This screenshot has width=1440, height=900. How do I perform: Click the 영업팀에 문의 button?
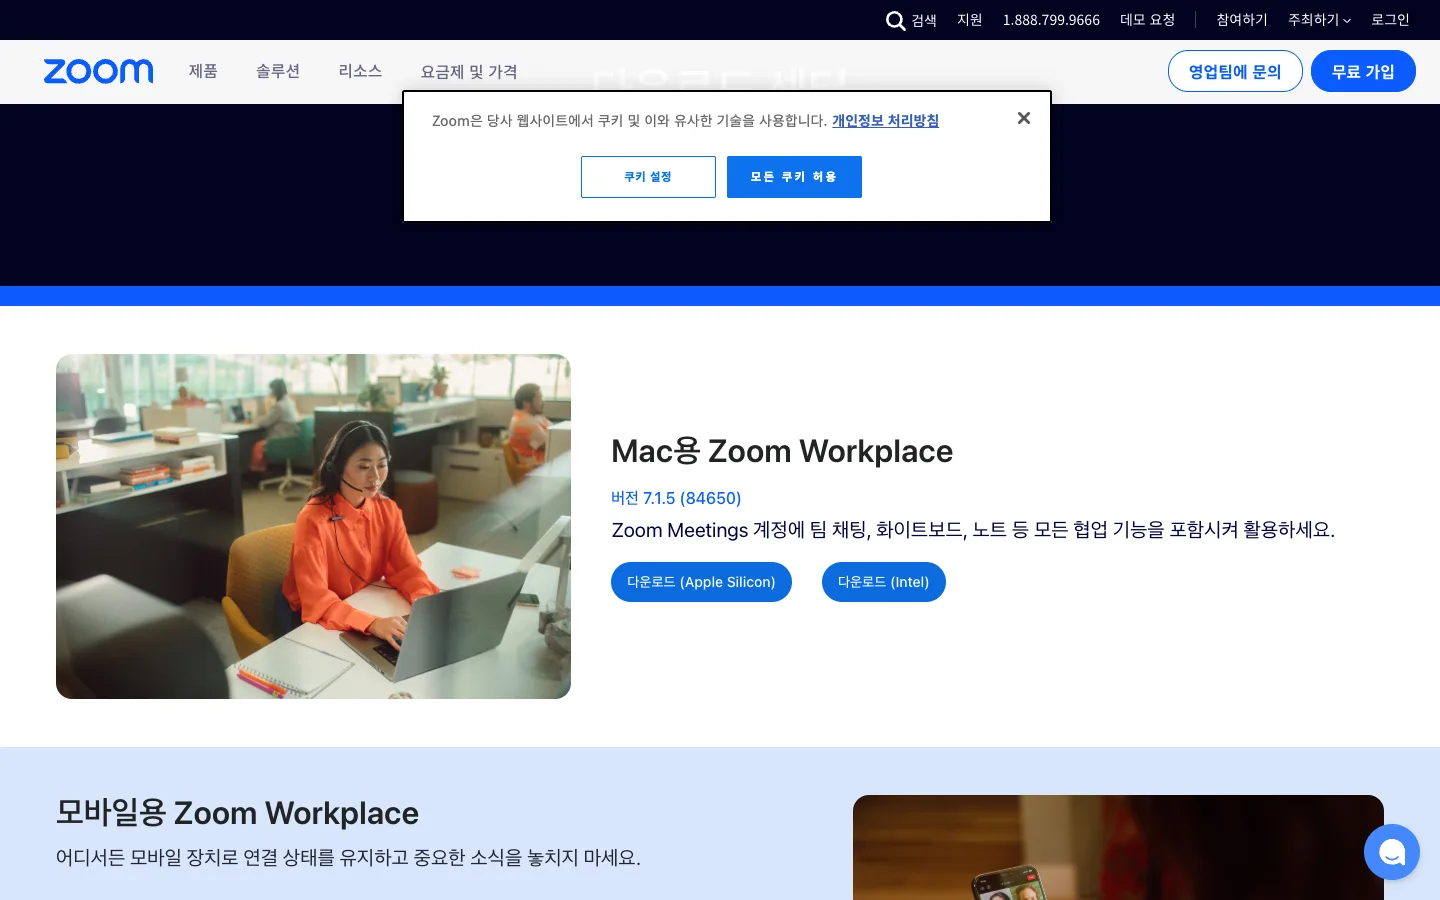(1235, 71)
